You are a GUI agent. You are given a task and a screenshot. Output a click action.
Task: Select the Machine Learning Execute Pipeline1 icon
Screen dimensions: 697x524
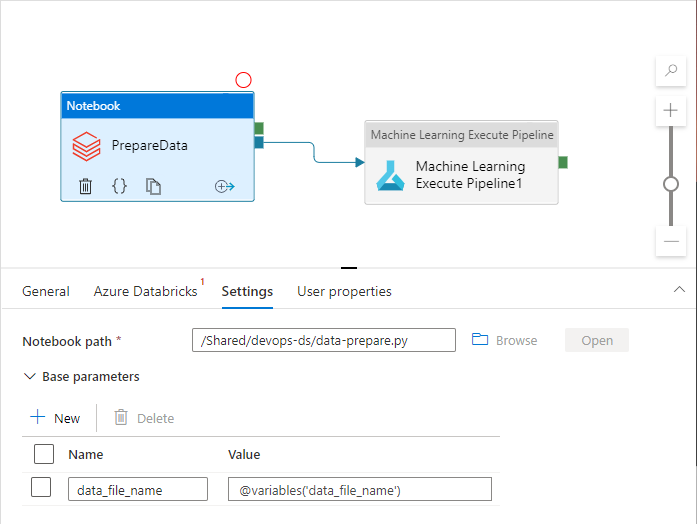(390, 174)
